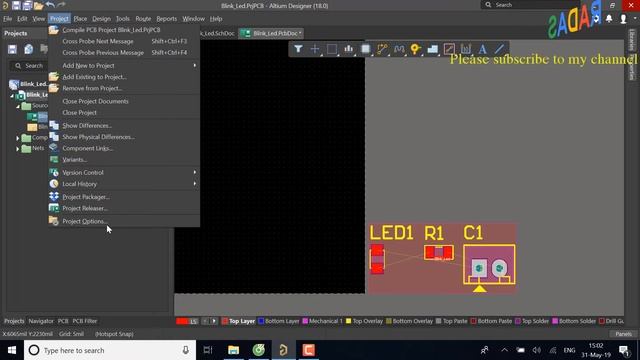The width and height of the screenshot is (640, 360).
Task: Click Close Project Documents entry
Action: [x=124, y=101]
